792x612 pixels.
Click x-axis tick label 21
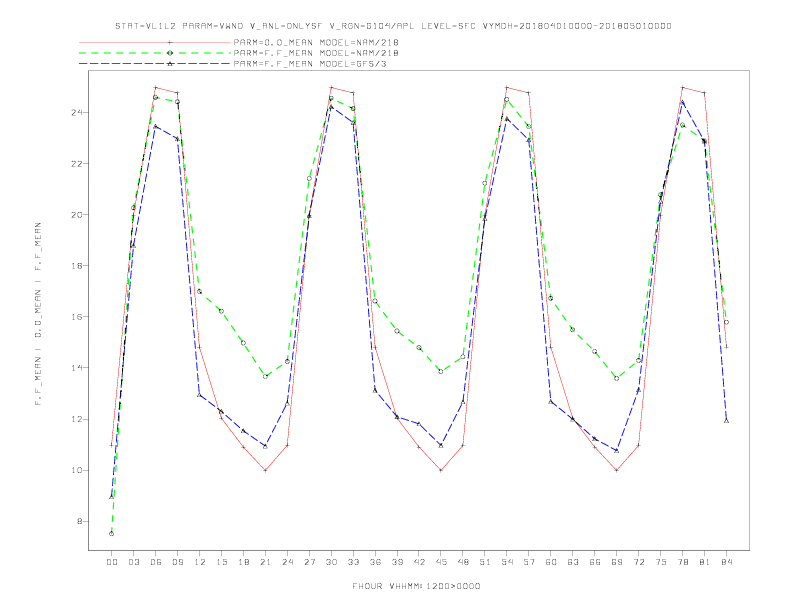click(x=266, y=562)
